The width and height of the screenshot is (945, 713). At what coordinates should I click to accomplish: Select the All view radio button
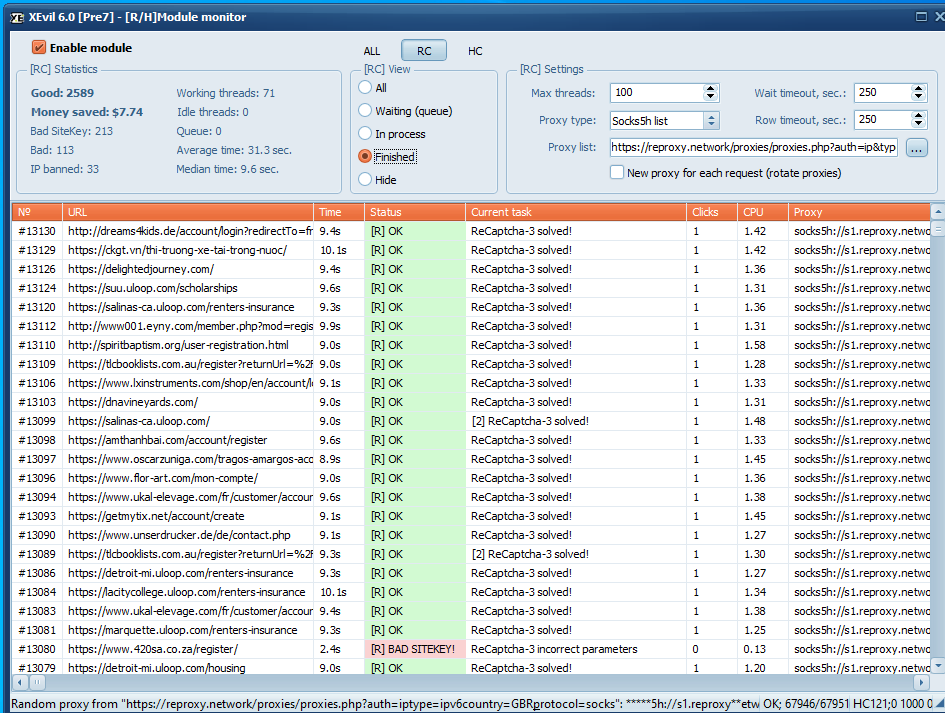pos(366,88)
